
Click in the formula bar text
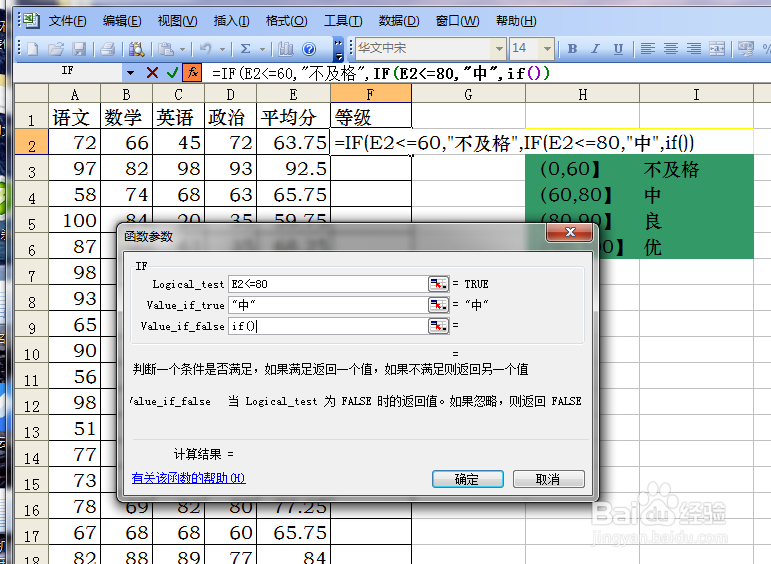coord(381,73)
